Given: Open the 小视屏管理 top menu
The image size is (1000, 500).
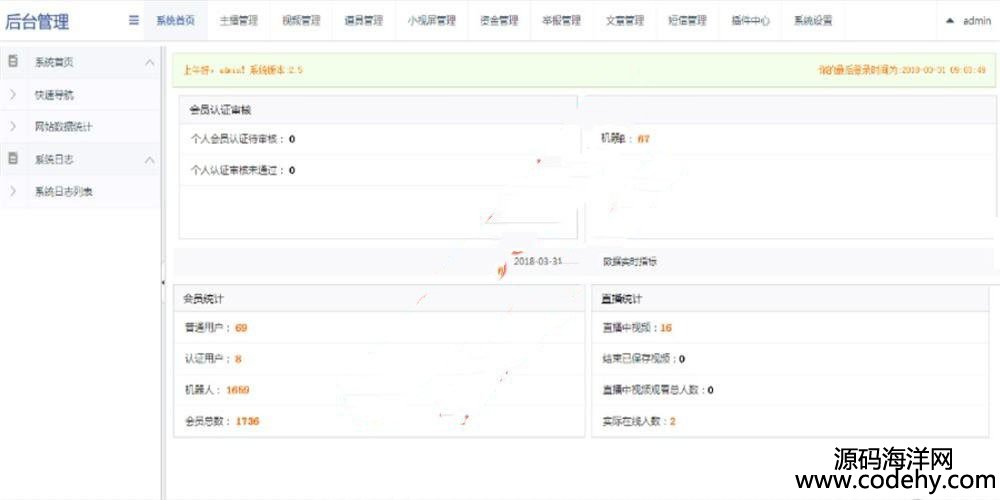Looking at the screenshot, I should [x=432, y=20].
